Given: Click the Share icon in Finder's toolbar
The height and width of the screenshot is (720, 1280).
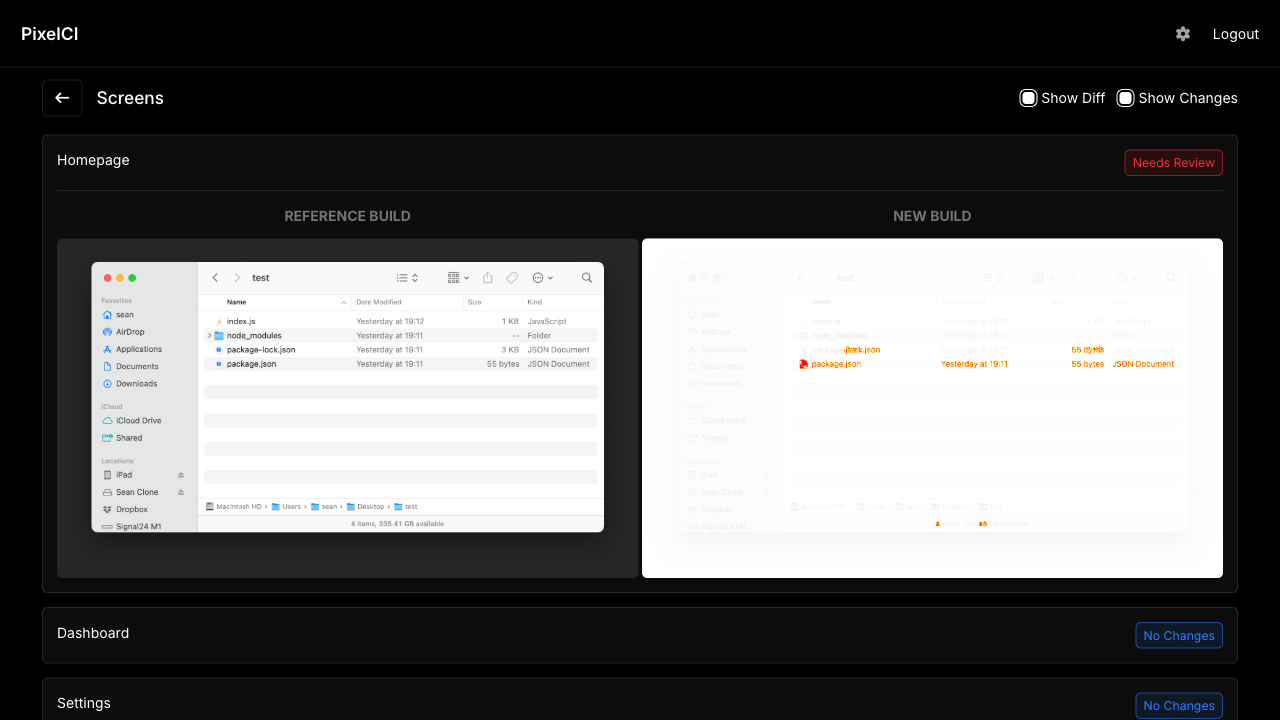Looking at the screenshot, I should point(487,277).
